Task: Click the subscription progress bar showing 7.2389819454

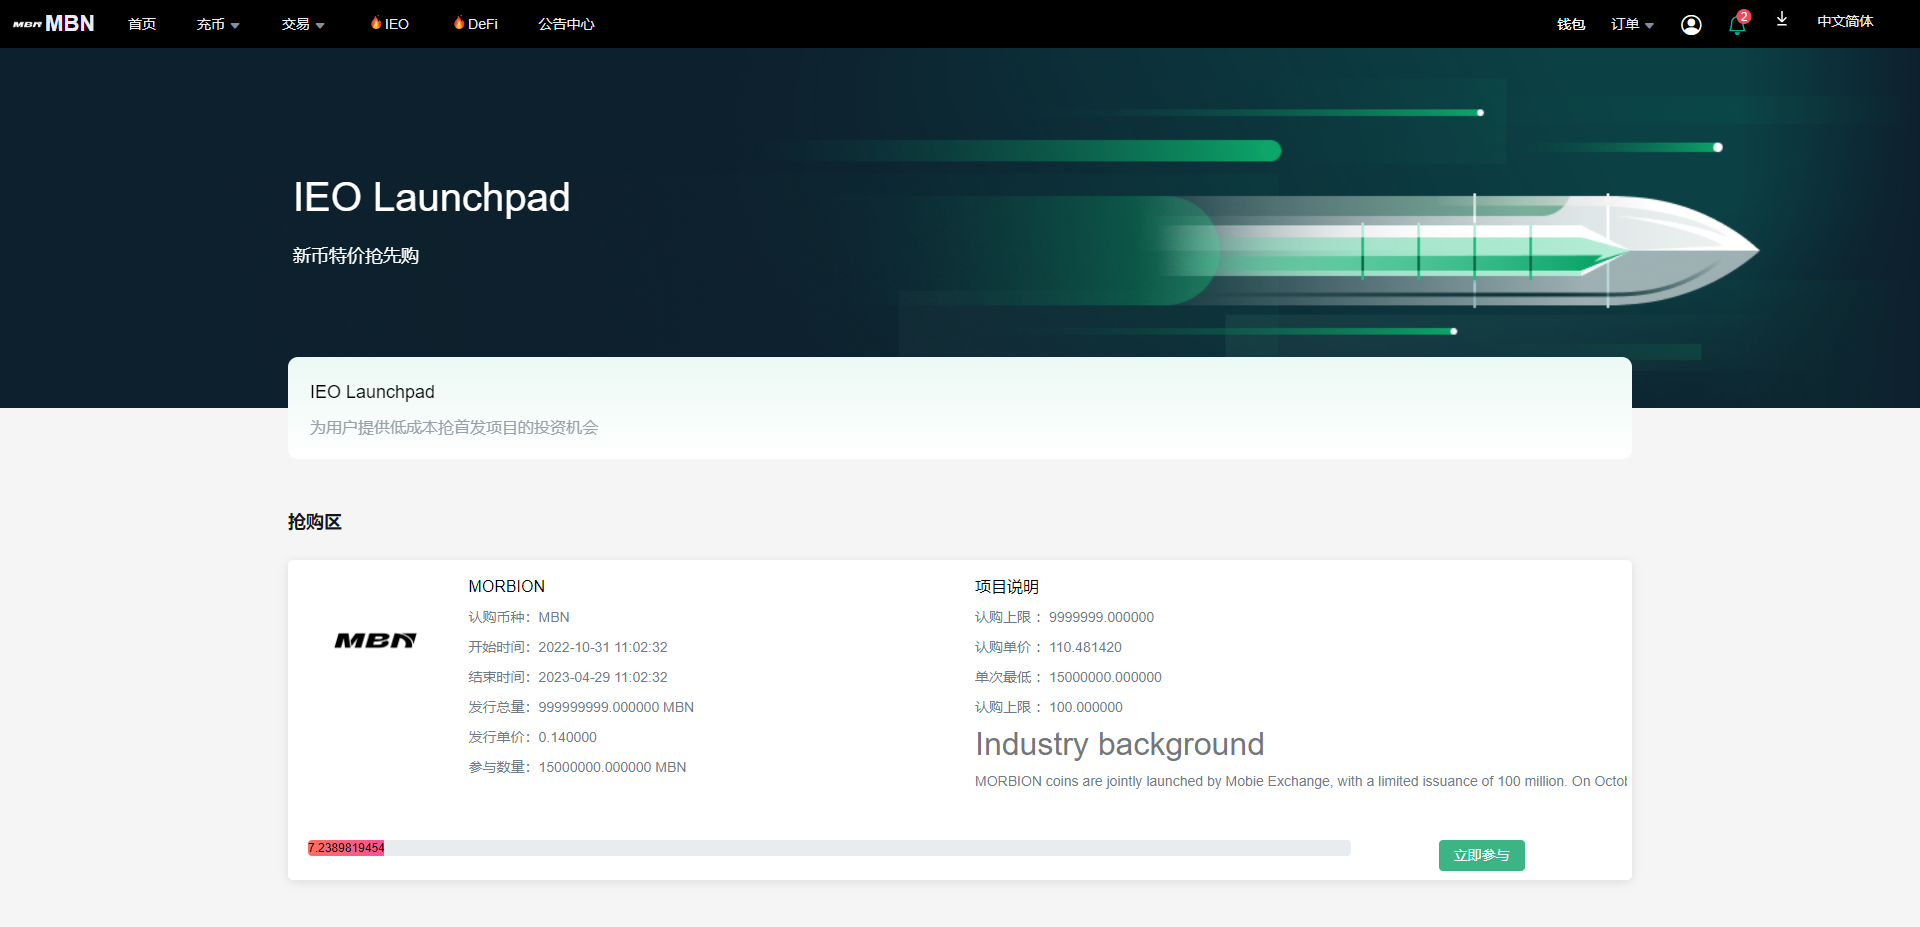Action: (828, 848)
